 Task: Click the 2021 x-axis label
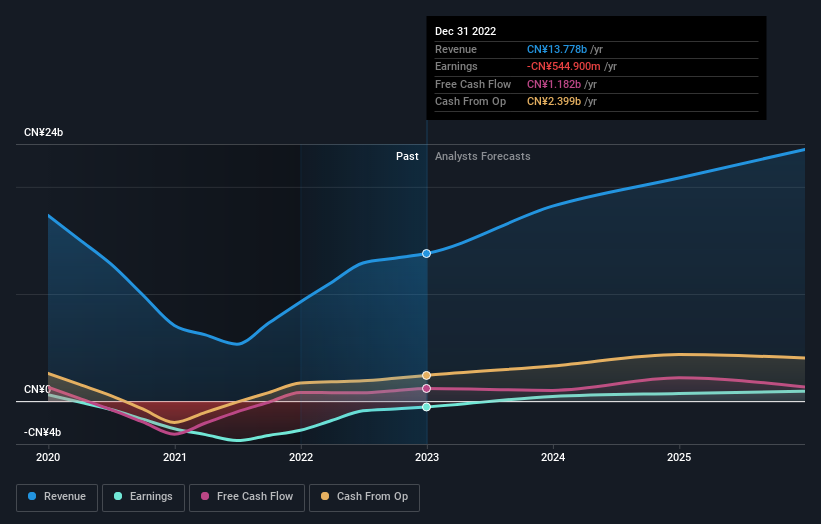pyautogui.click(x=174, y=458)
